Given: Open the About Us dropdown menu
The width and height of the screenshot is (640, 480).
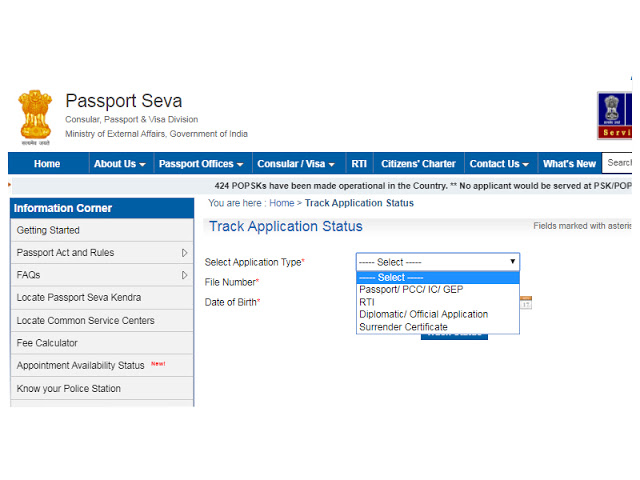Looking at the screenshot, I should (120, 164).
